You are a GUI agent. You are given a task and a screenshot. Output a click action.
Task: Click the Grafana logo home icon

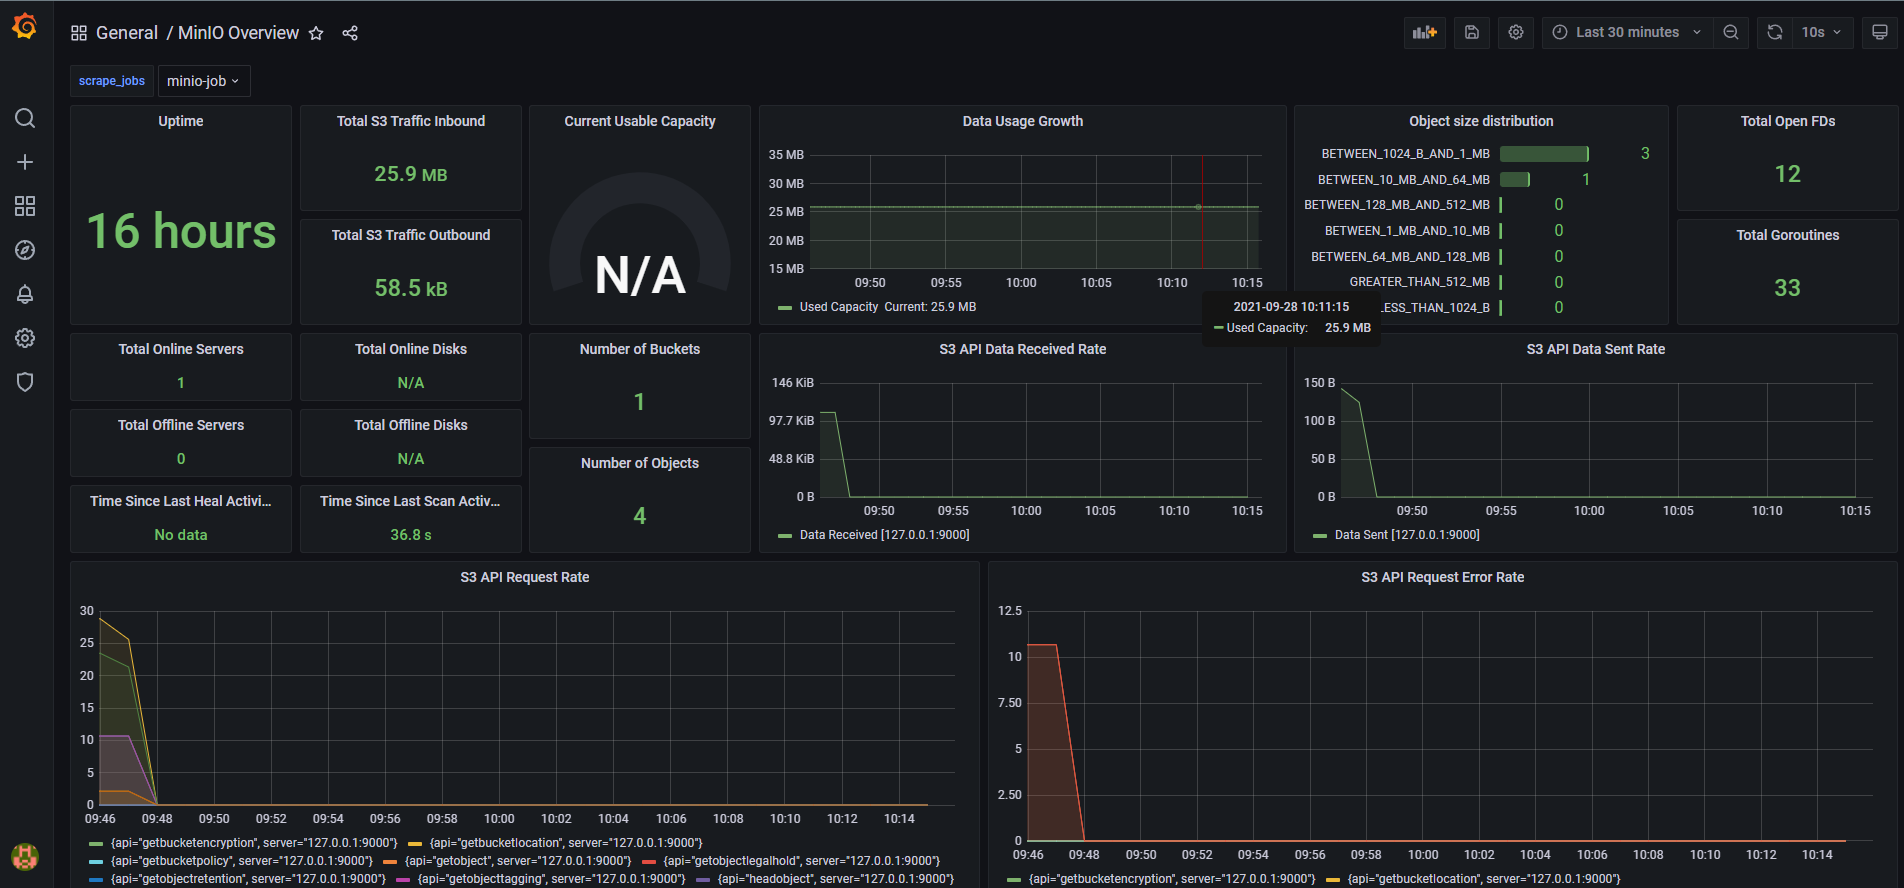[x=25, y=27]
